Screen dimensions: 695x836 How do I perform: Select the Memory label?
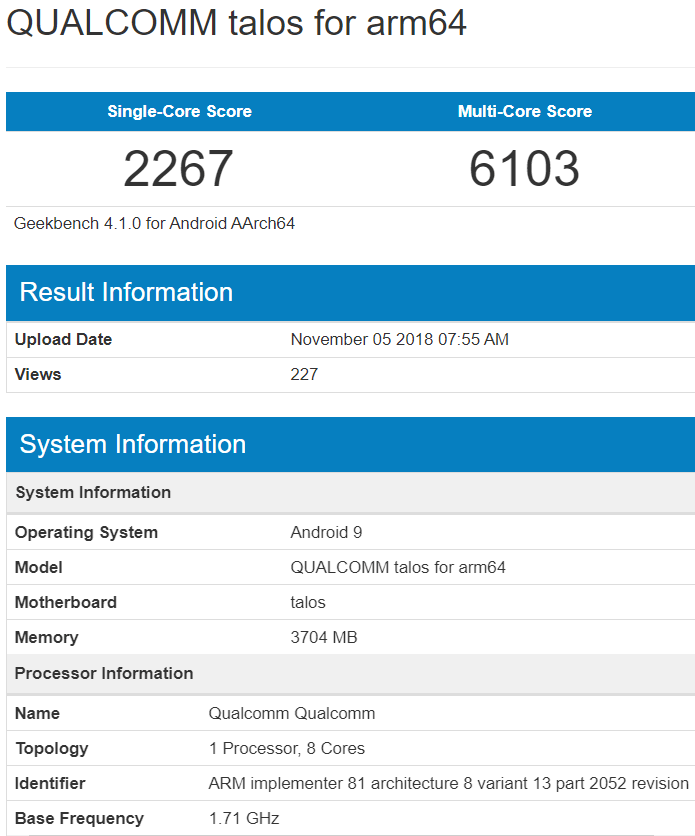pos(46,637)
